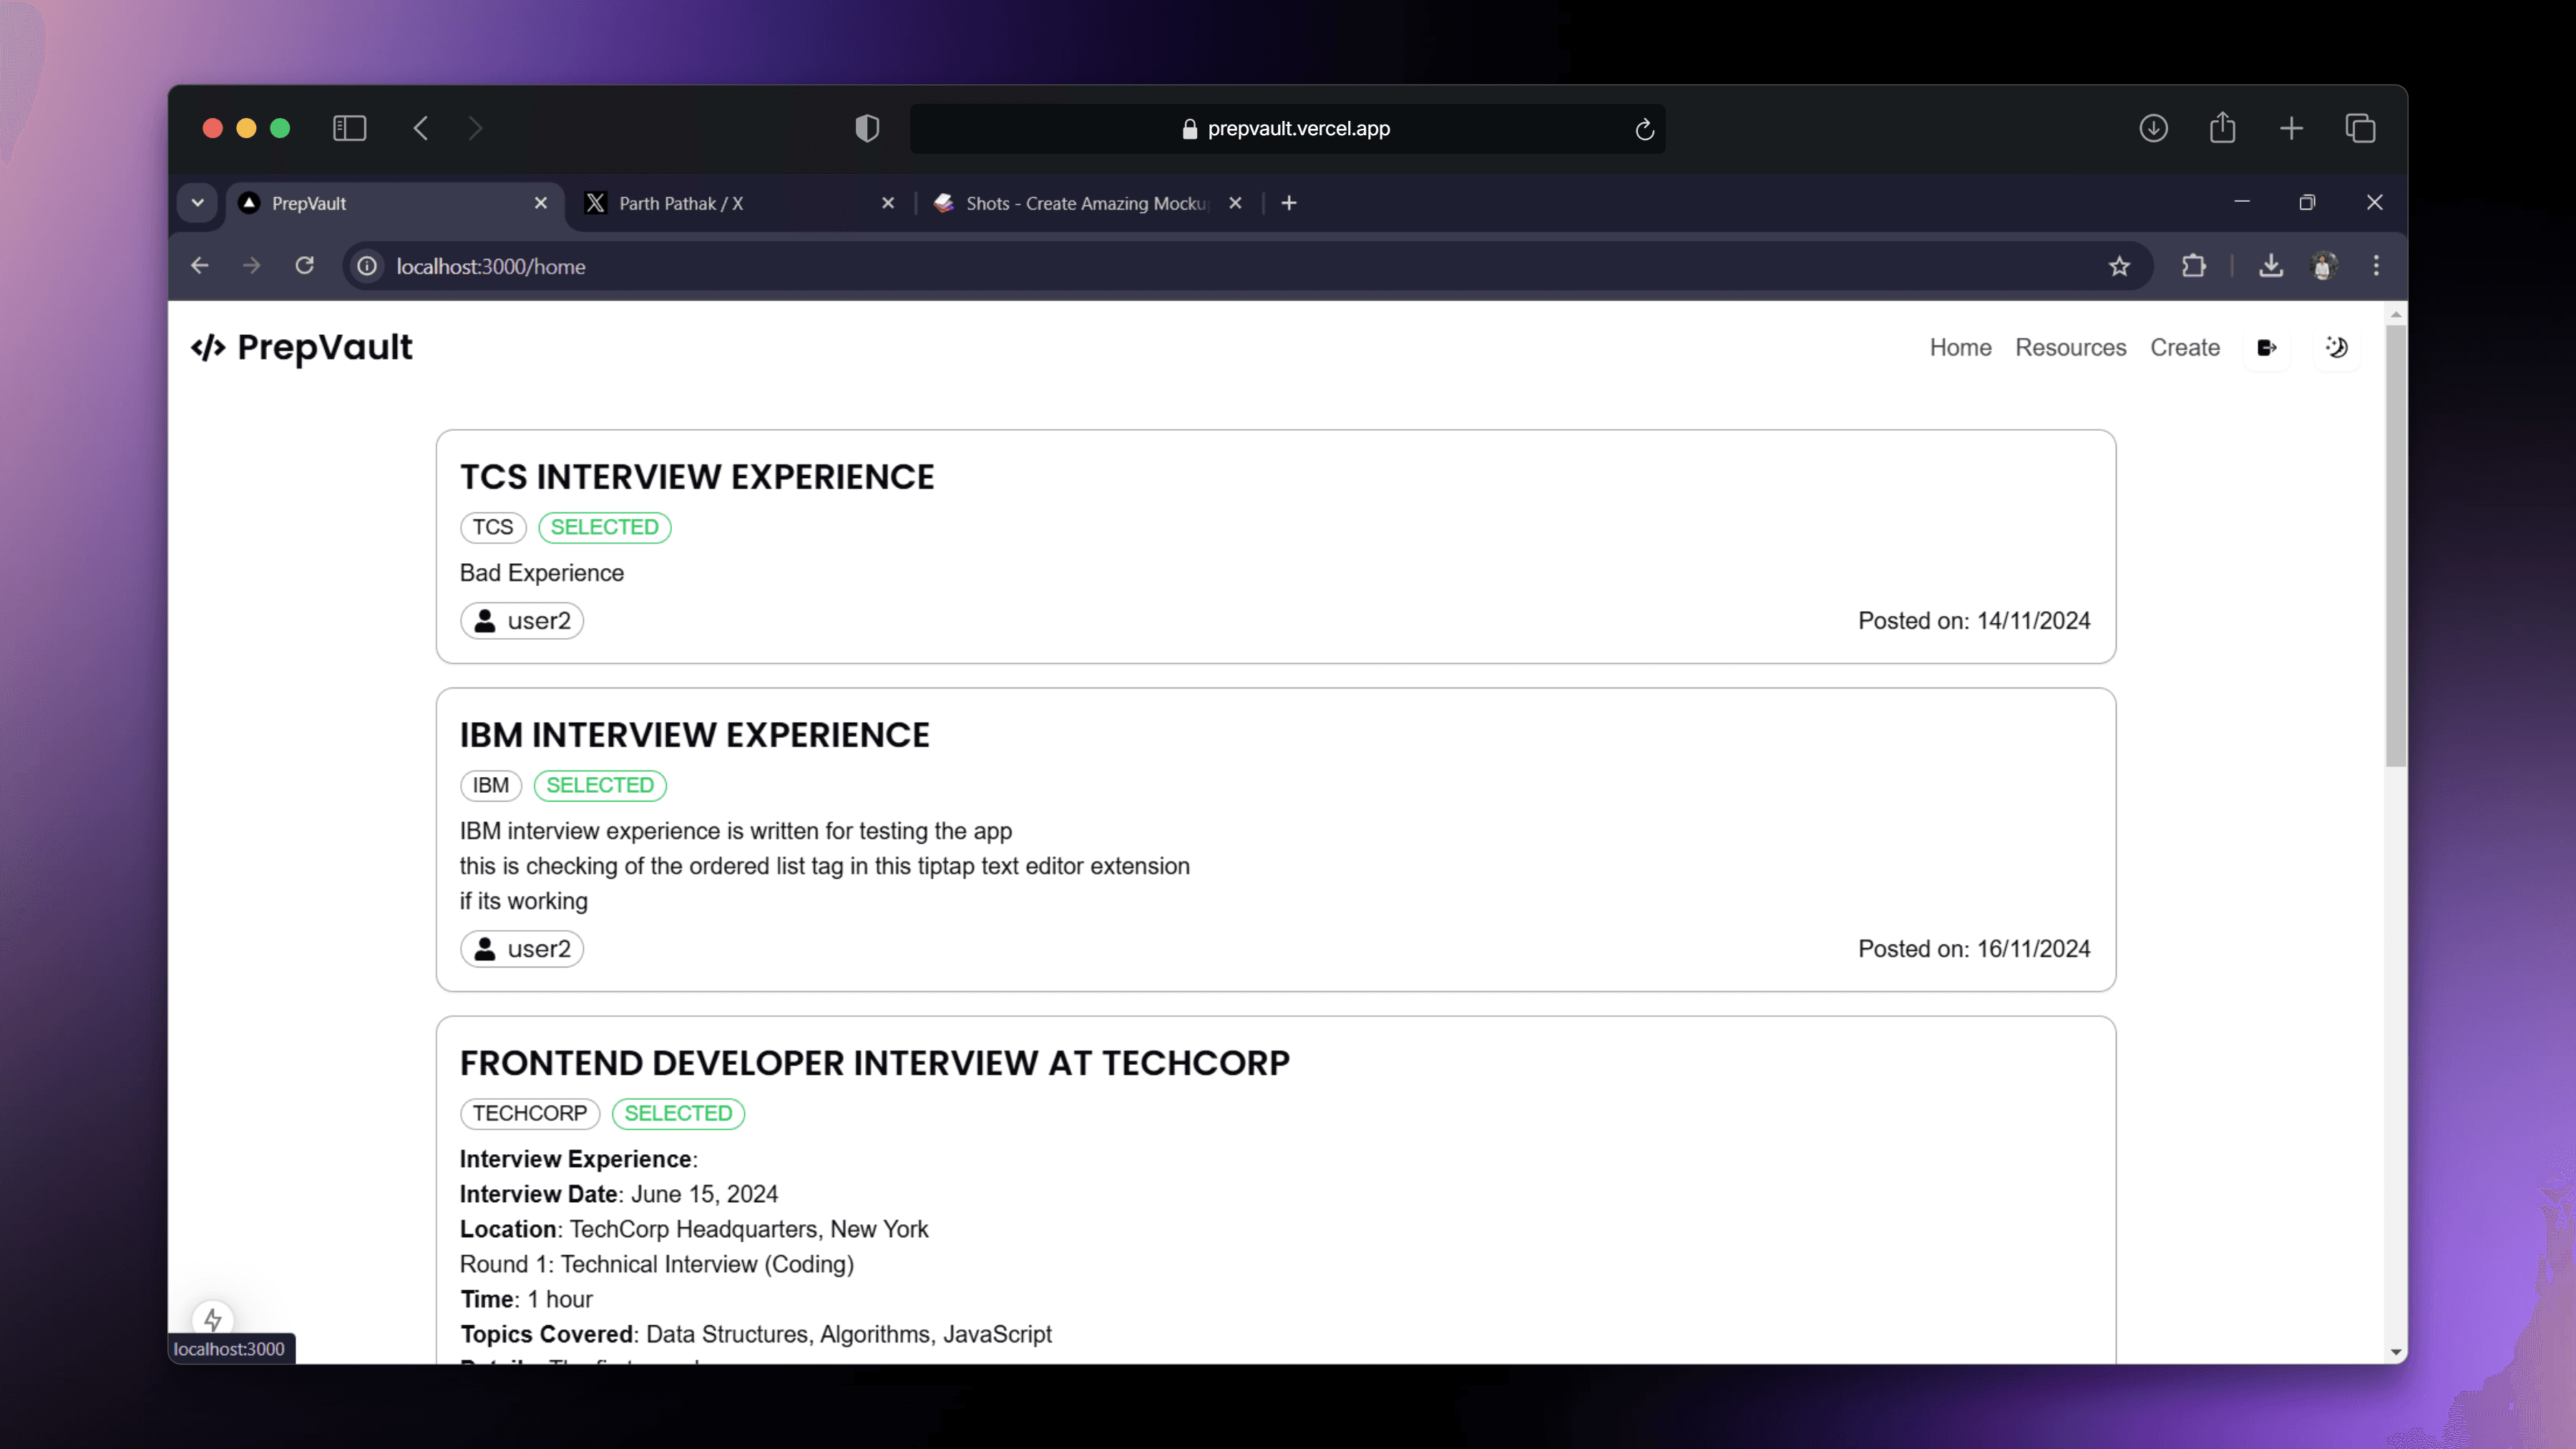Open Create in the navbar
The height and width of the screenshot is (1449, 2576).
pyautogui.click(x=2184, y=347)
